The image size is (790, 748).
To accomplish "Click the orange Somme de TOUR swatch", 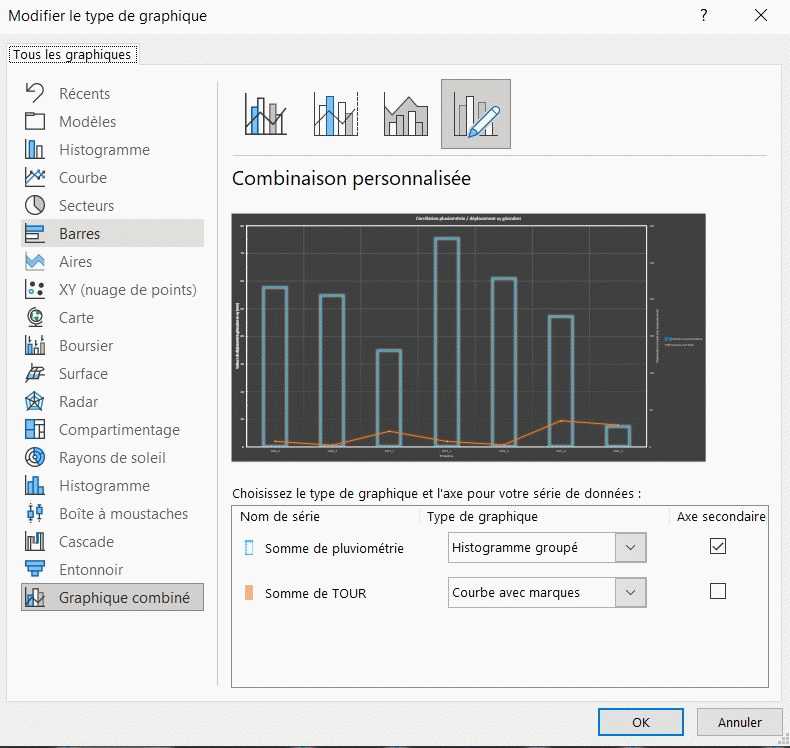I will pyautogui.click(x=249, y=593).
